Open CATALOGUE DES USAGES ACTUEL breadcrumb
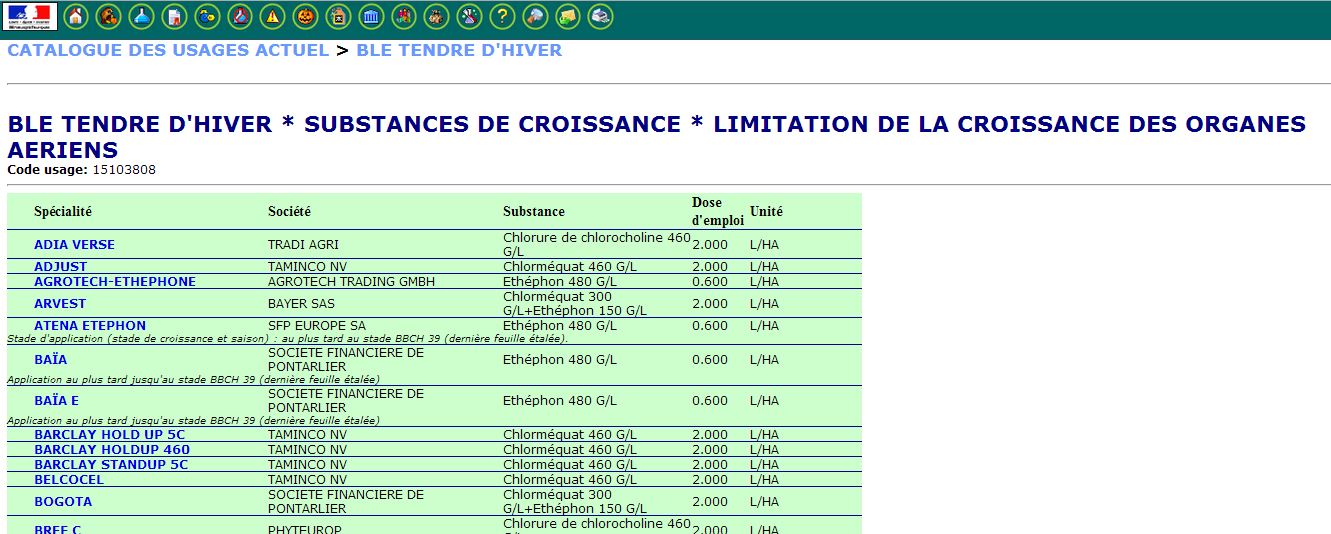Viewport: 1331px width, 534px height. 168,50
